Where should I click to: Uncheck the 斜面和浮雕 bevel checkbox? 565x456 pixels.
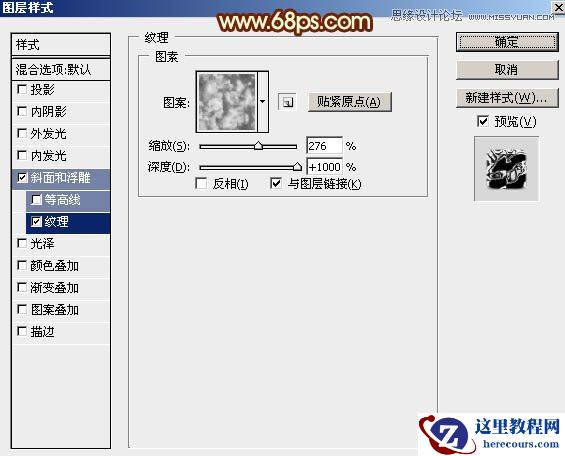pyautogui.click(x=22, y=177)
